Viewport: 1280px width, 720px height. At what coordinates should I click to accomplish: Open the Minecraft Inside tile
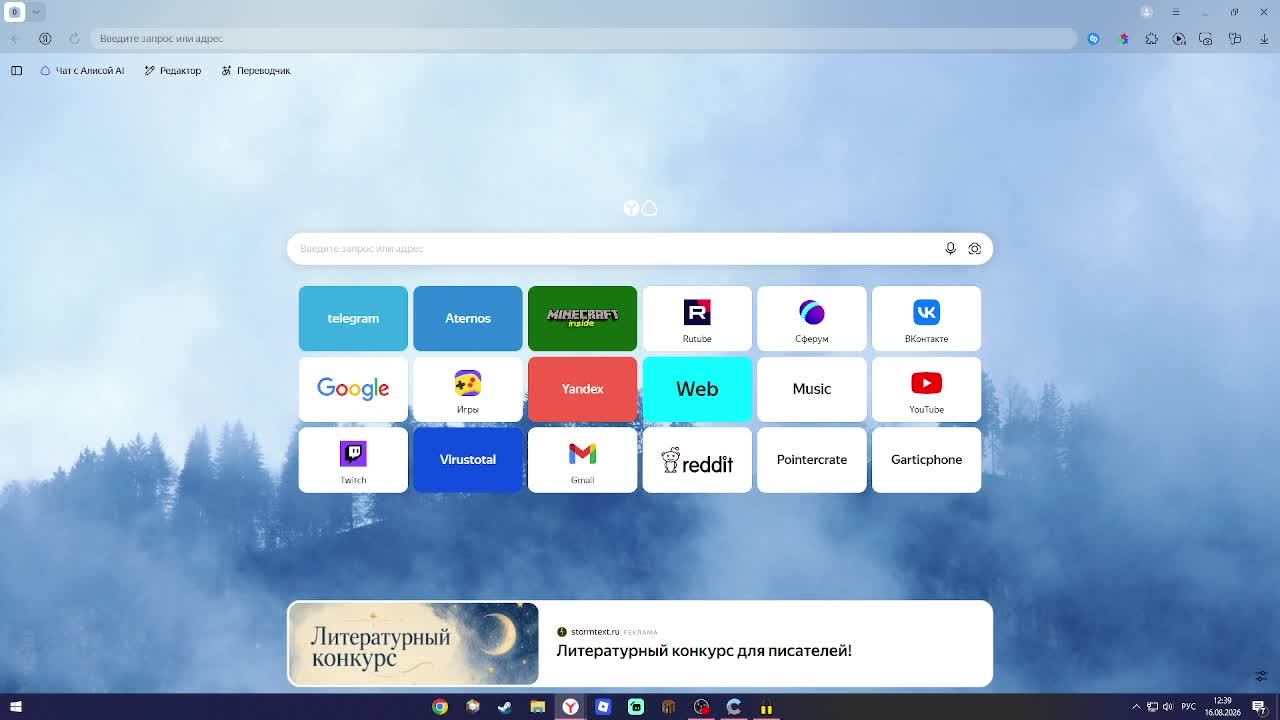coord(582,319)
